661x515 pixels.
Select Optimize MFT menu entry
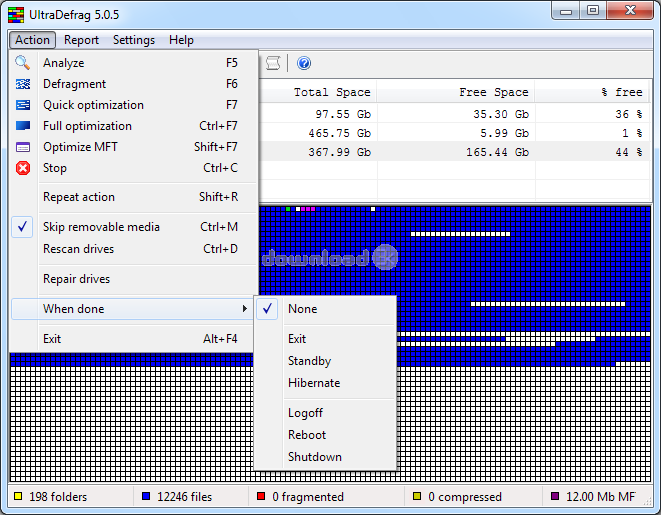134,147
